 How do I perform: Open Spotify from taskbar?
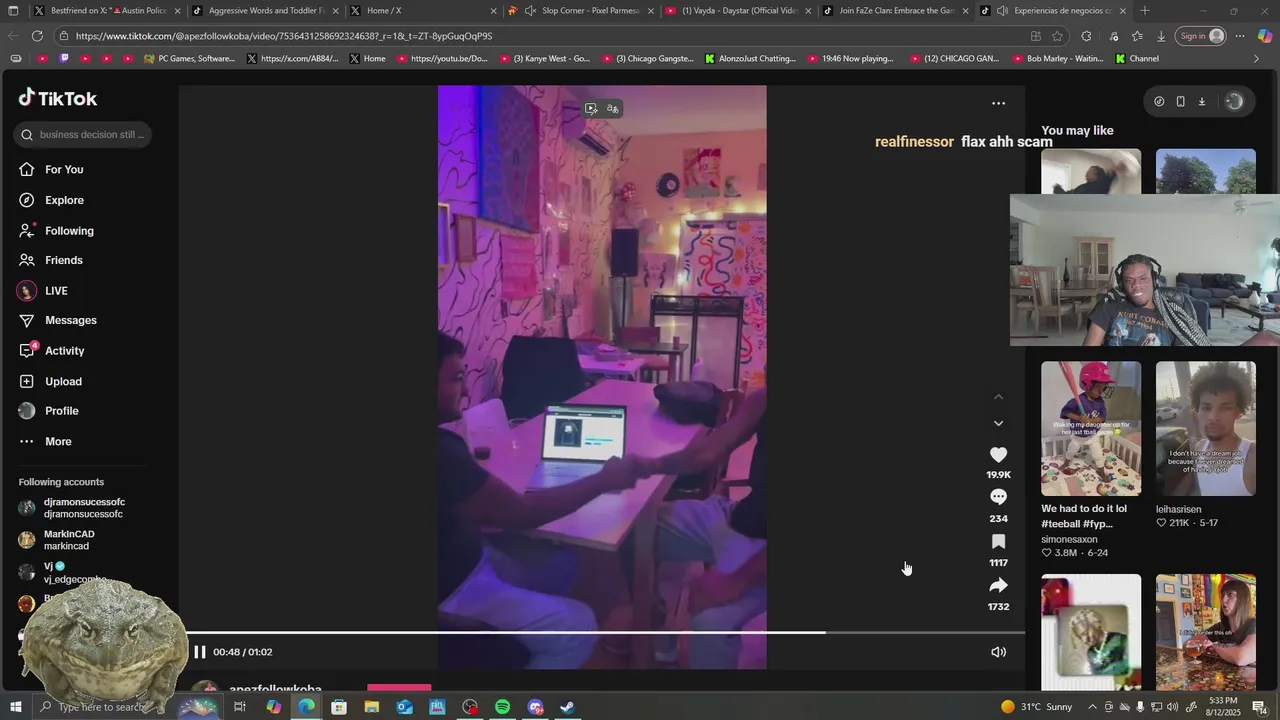pos(503,707)
